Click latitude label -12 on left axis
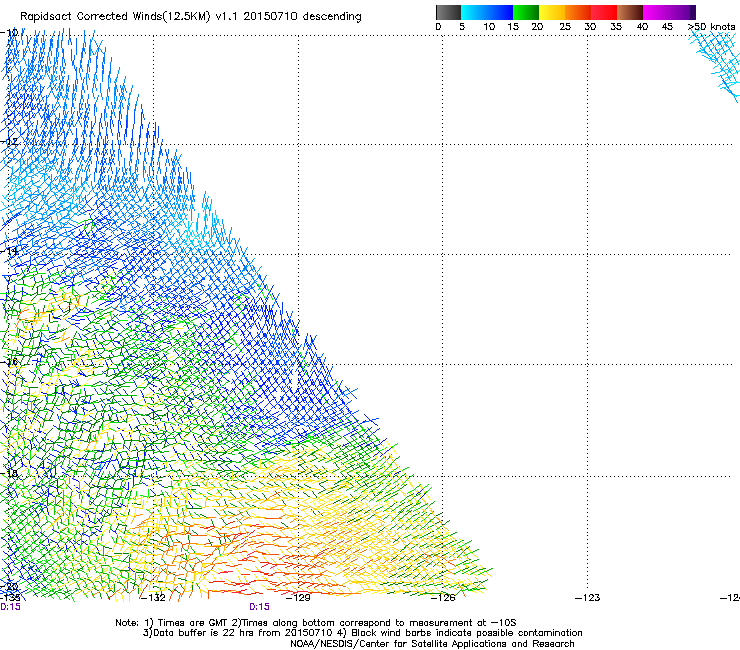740x650 pixels. [x=9, y=142]
